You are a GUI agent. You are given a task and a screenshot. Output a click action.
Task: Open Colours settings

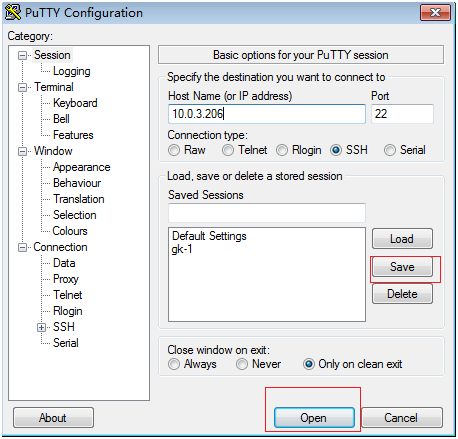pyautogui.click(x=70, y=231)
